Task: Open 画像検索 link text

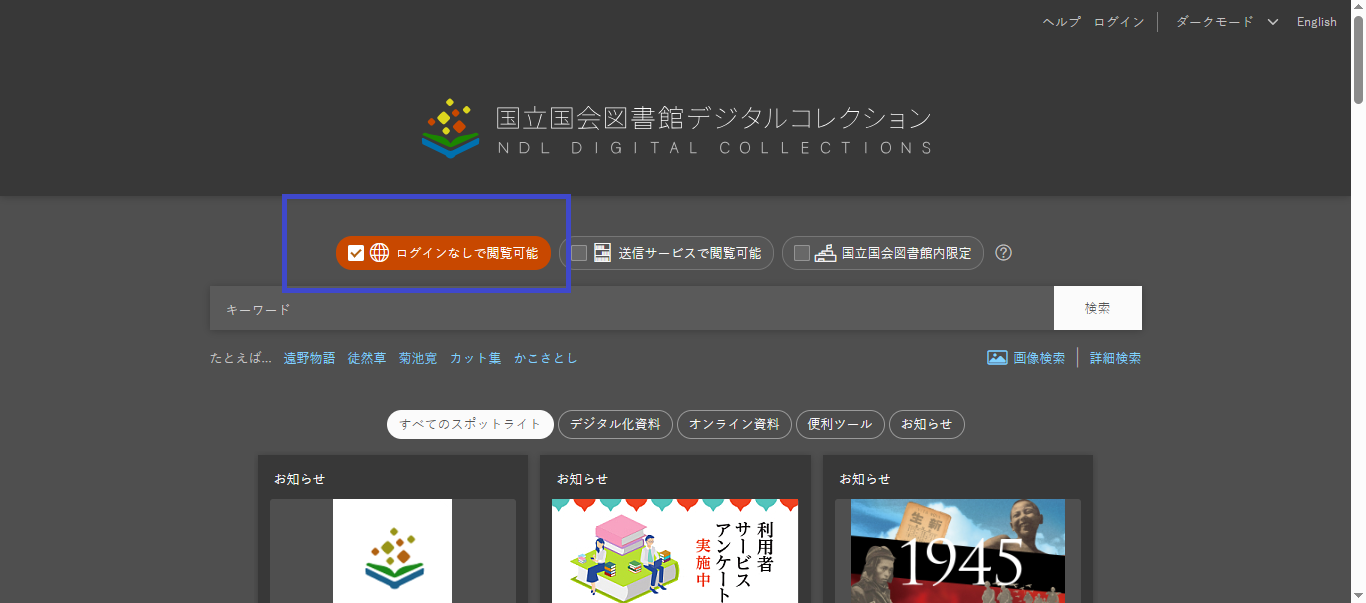Action: [1039, 358]
